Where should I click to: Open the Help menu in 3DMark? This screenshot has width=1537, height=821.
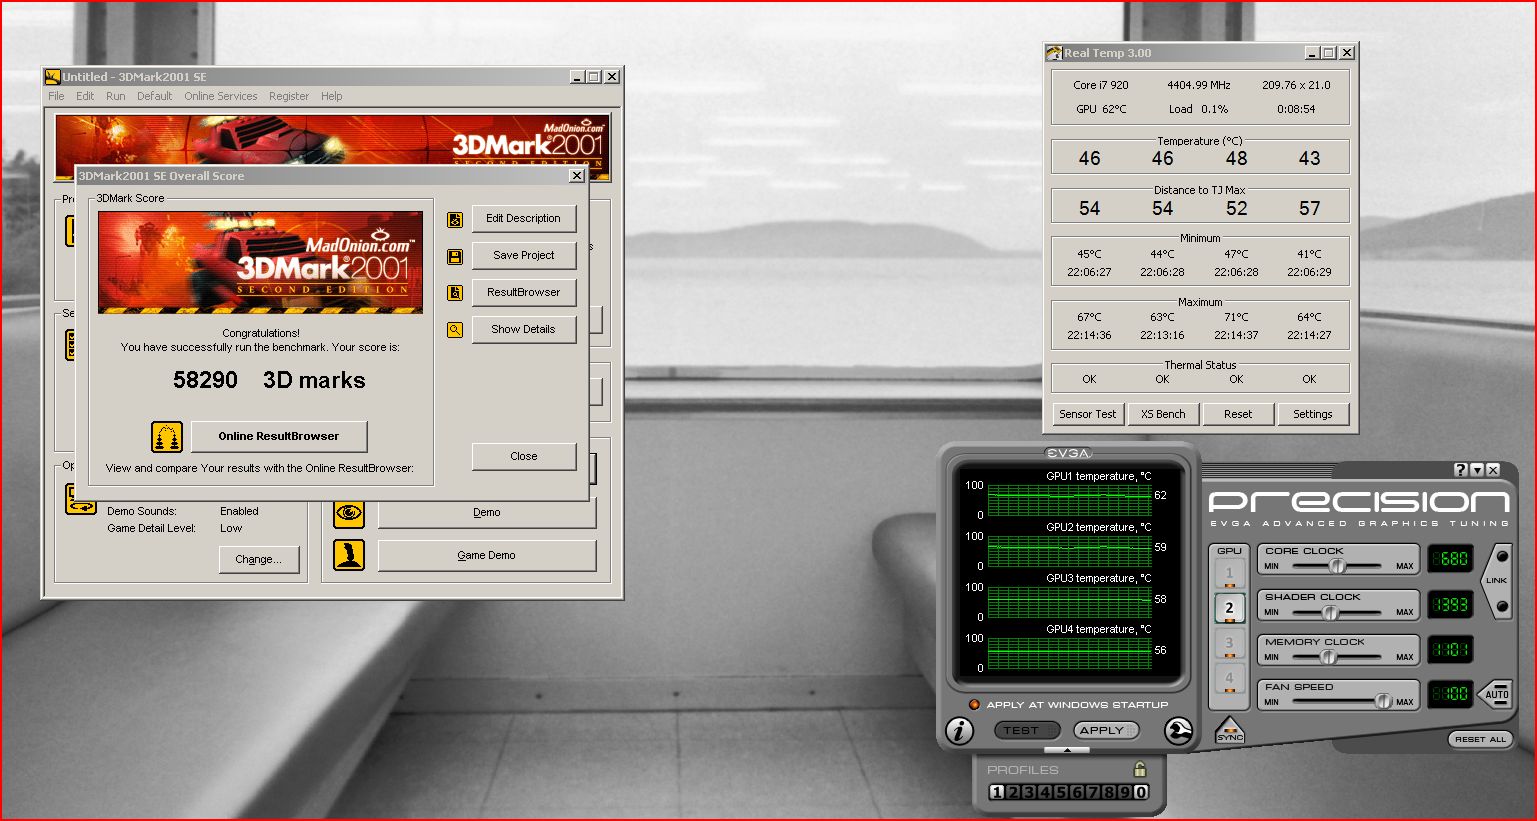[332, 97]
